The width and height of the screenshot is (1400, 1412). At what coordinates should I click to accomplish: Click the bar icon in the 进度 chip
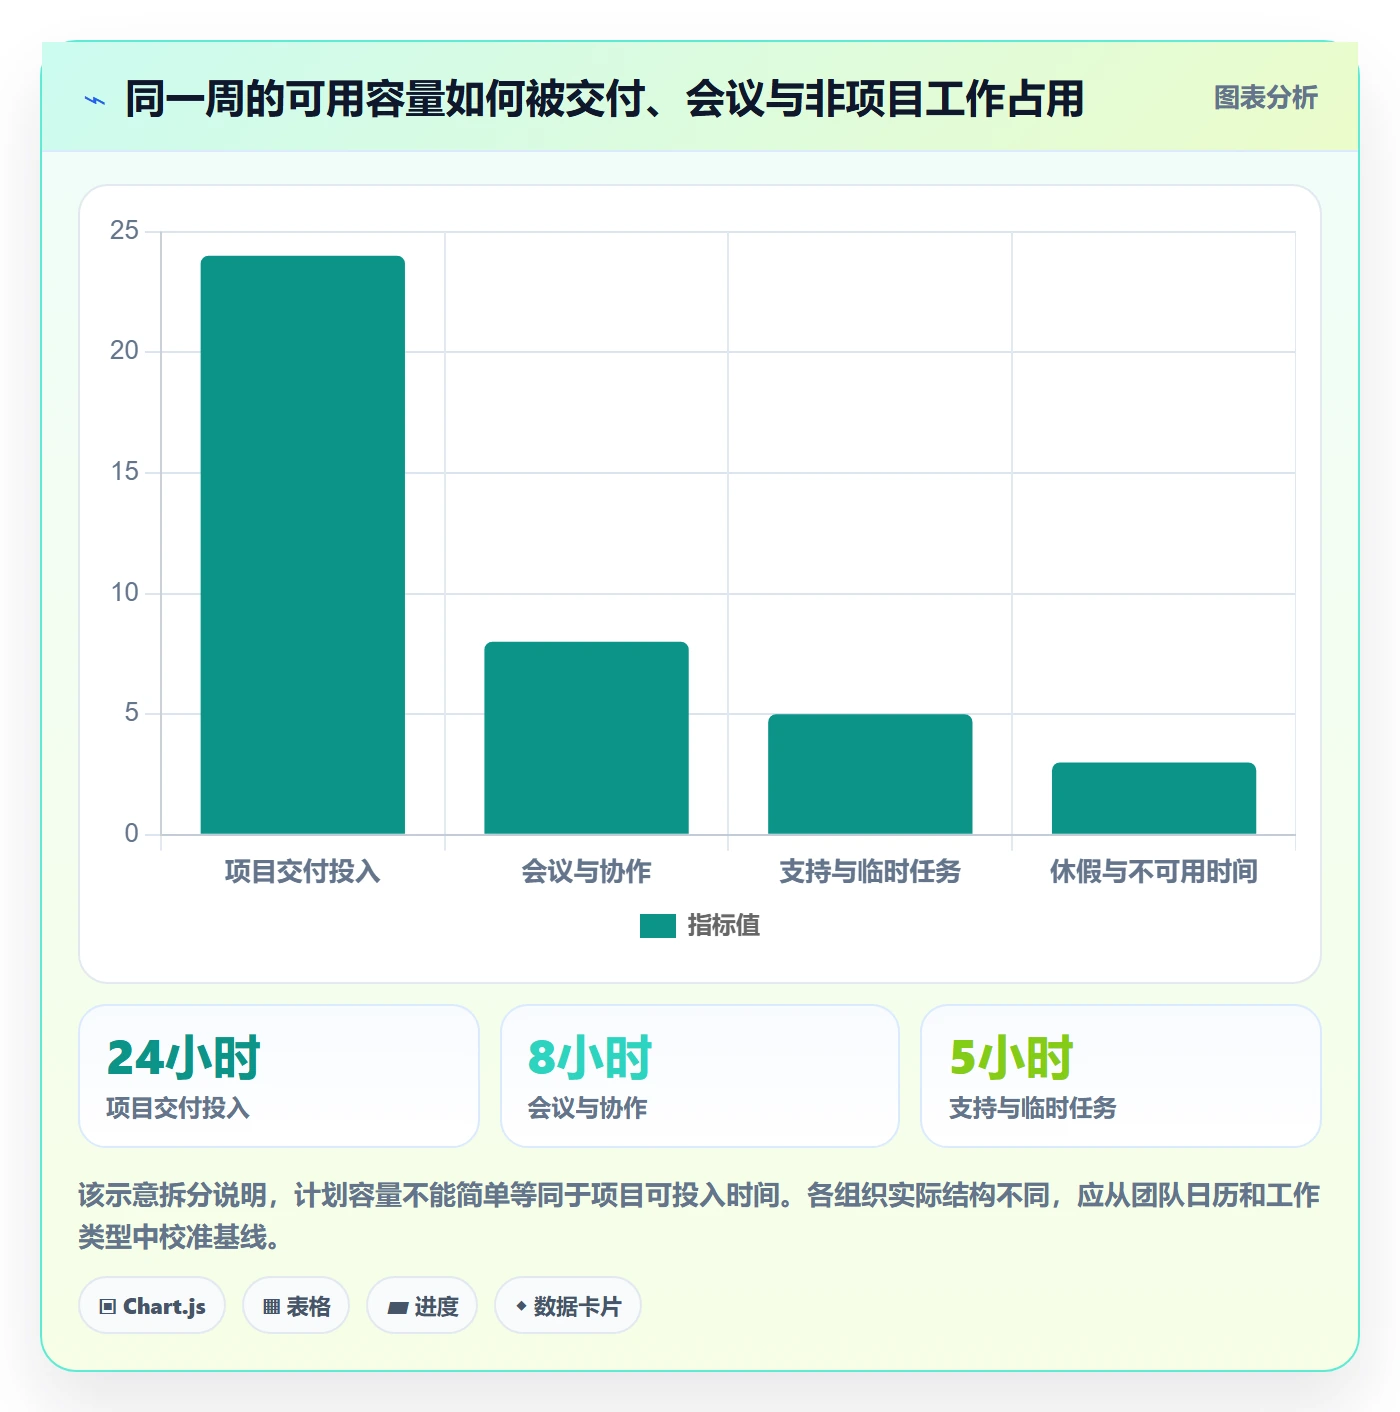tap(397, 1307)
